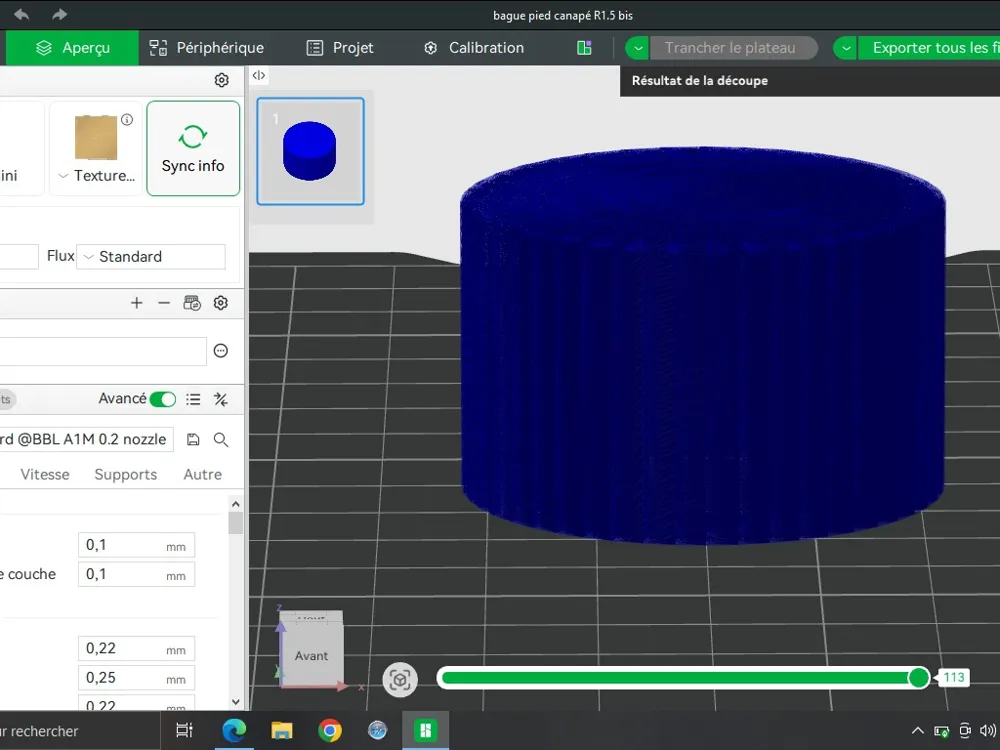Expand the Exporter dropdown arrow
This screenshot has height=750, width=1000.
coord(846,48)
